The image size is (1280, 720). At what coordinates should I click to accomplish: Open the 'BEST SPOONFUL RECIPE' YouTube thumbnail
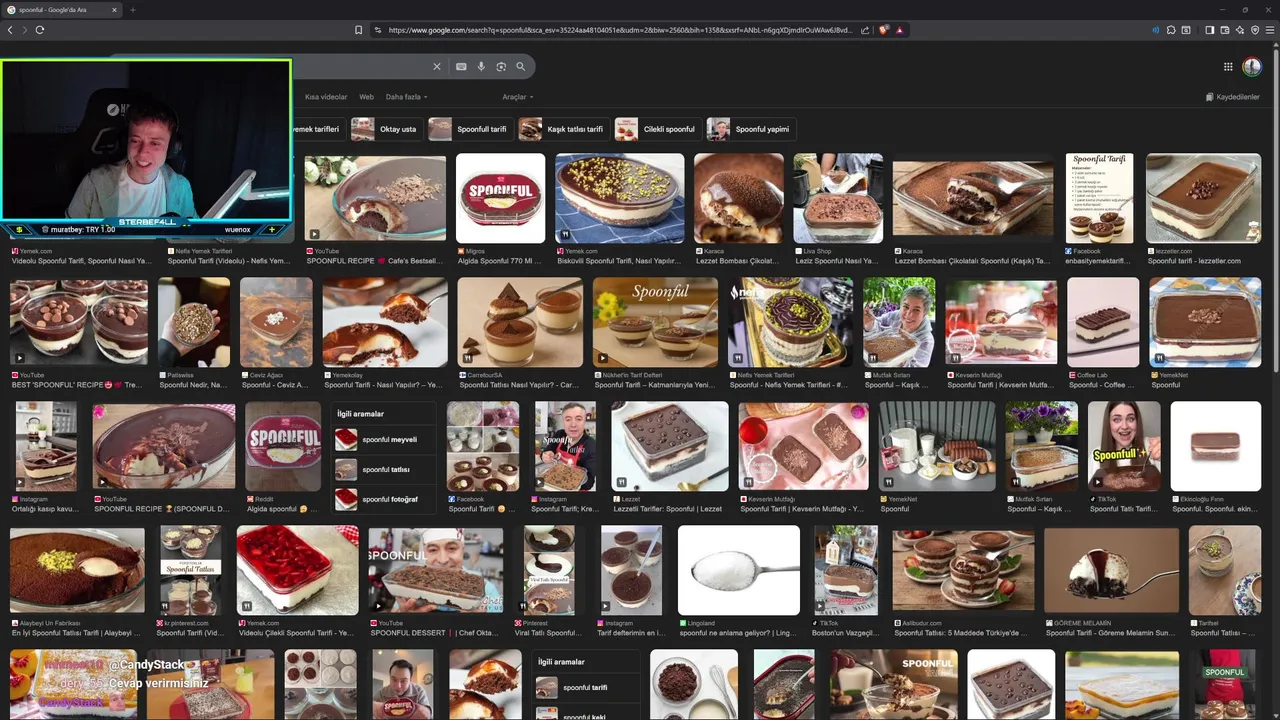[x=79, y=322]
